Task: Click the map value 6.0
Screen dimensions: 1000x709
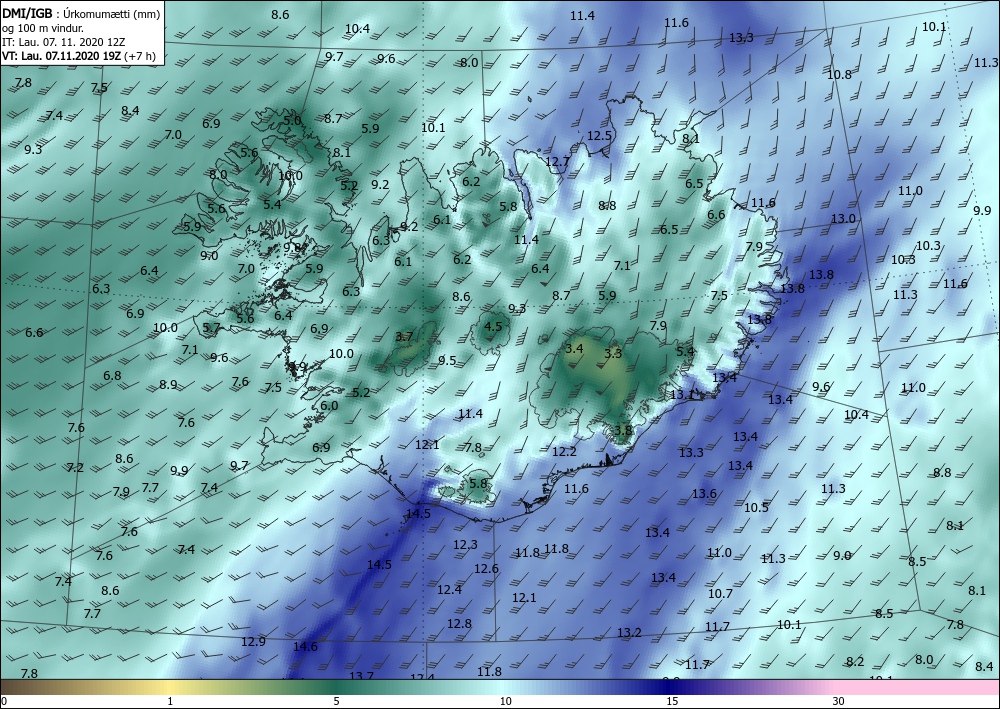Action: pos(329,406)
